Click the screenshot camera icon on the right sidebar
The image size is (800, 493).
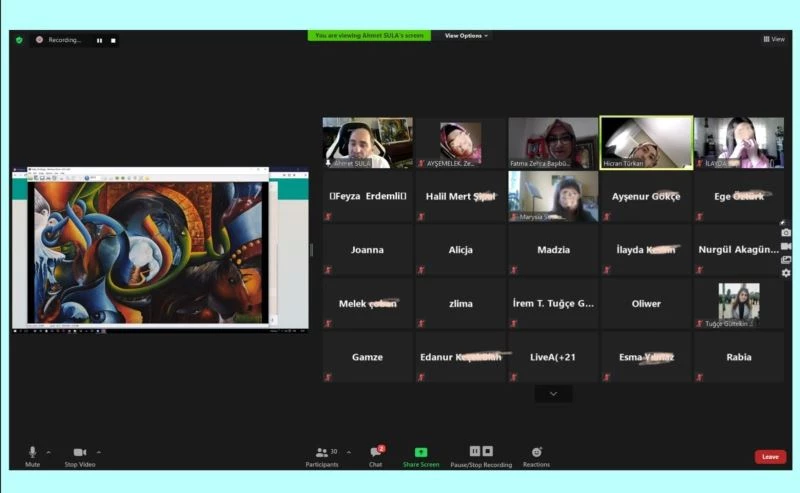[x=786, y=233]
